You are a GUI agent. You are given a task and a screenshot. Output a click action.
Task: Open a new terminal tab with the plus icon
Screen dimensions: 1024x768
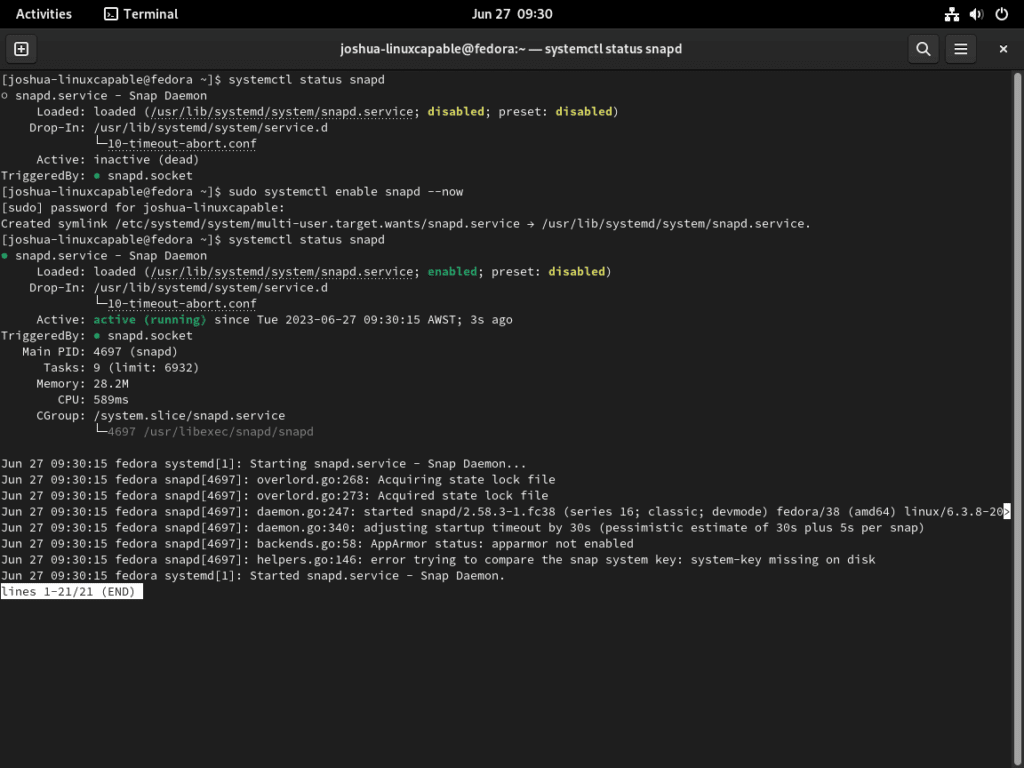click(21, 48)
